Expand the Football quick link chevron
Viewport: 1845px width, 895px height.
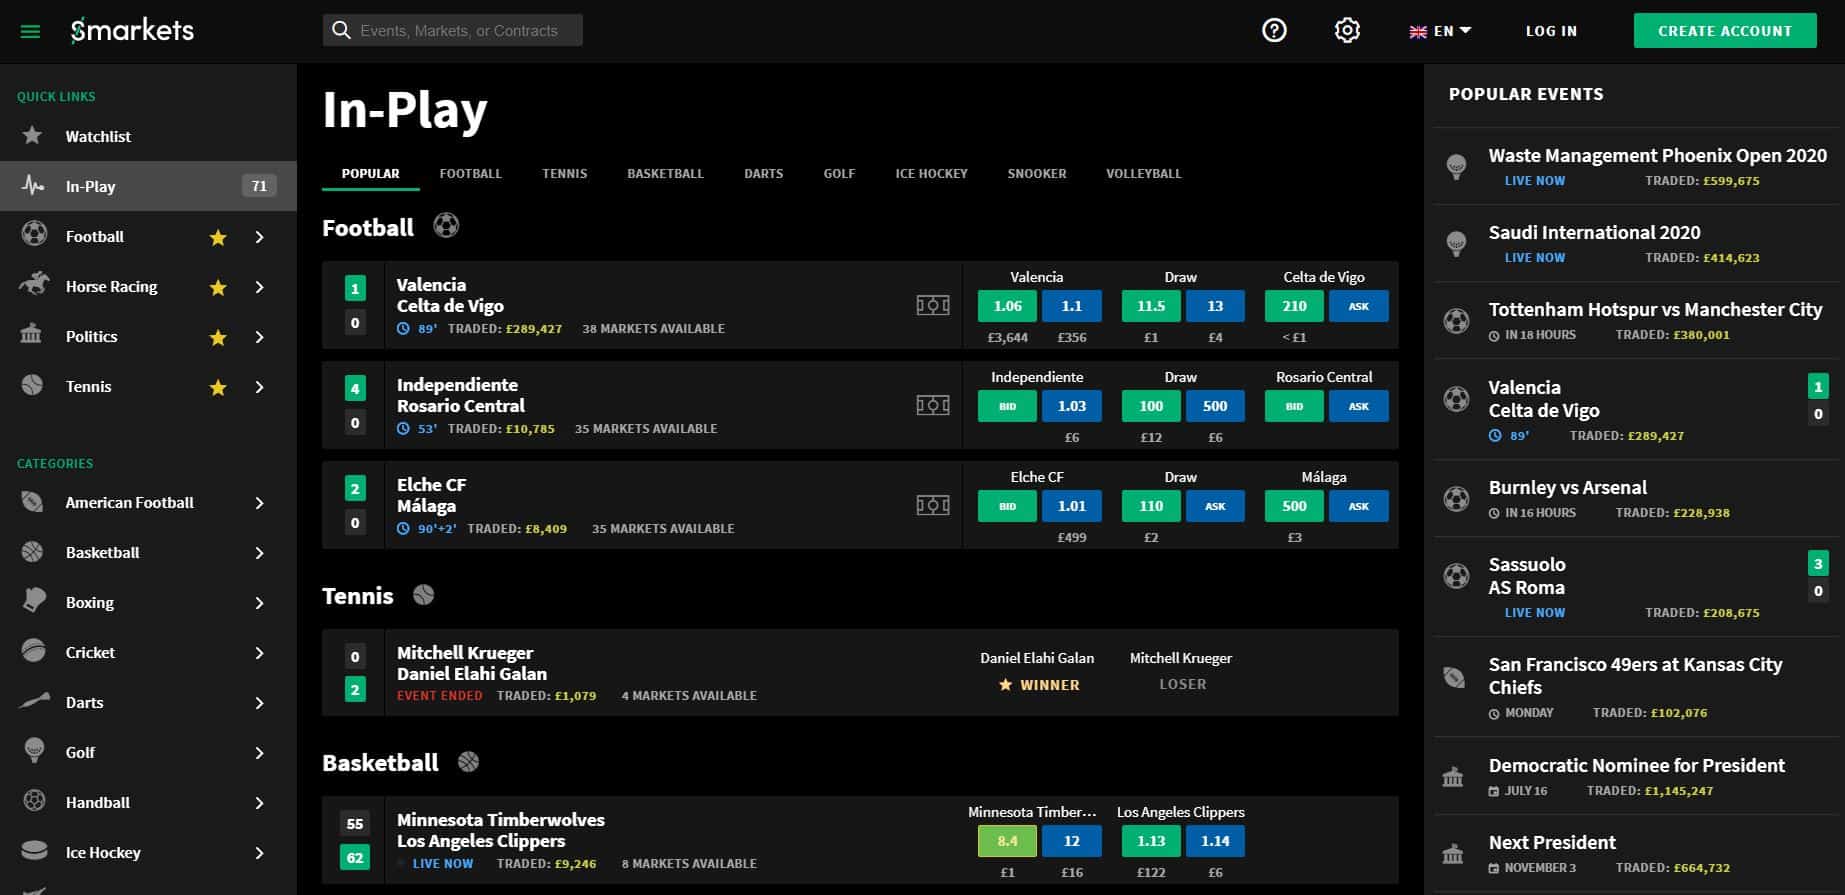(x=260, y=237)
